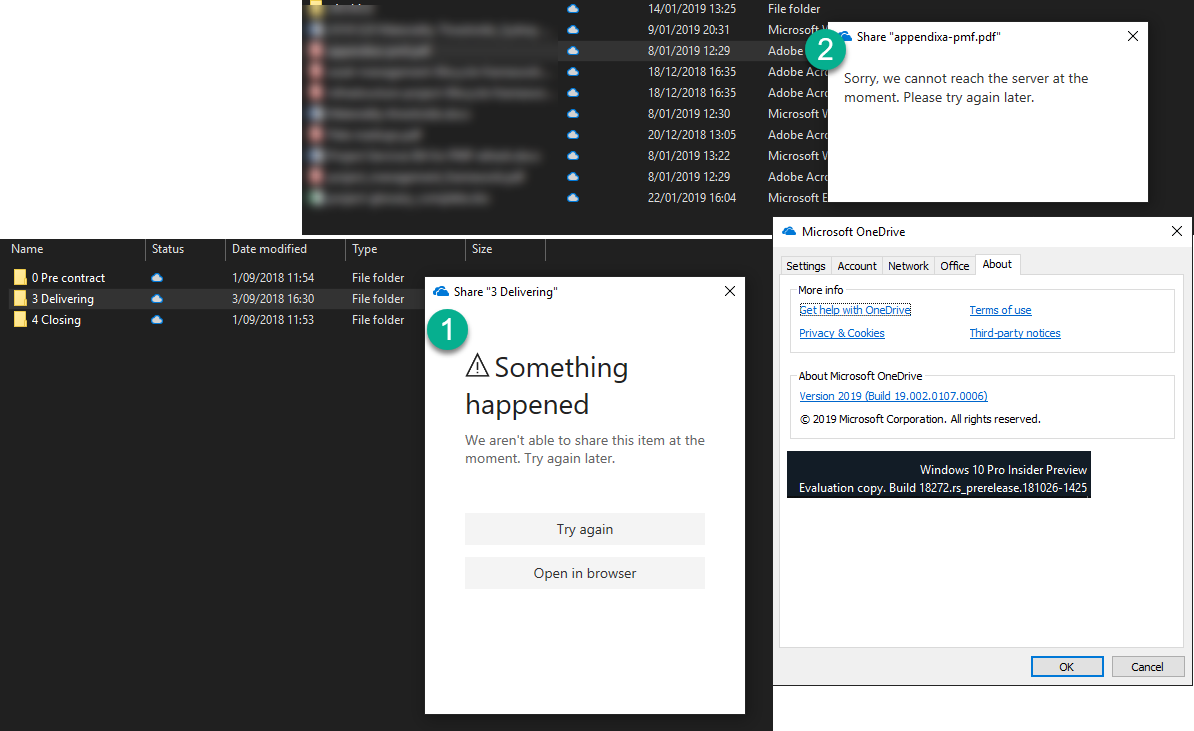
Task: Open the Settings tab in OneDrive
Action: pyautogui.click(x=806, y=266)
